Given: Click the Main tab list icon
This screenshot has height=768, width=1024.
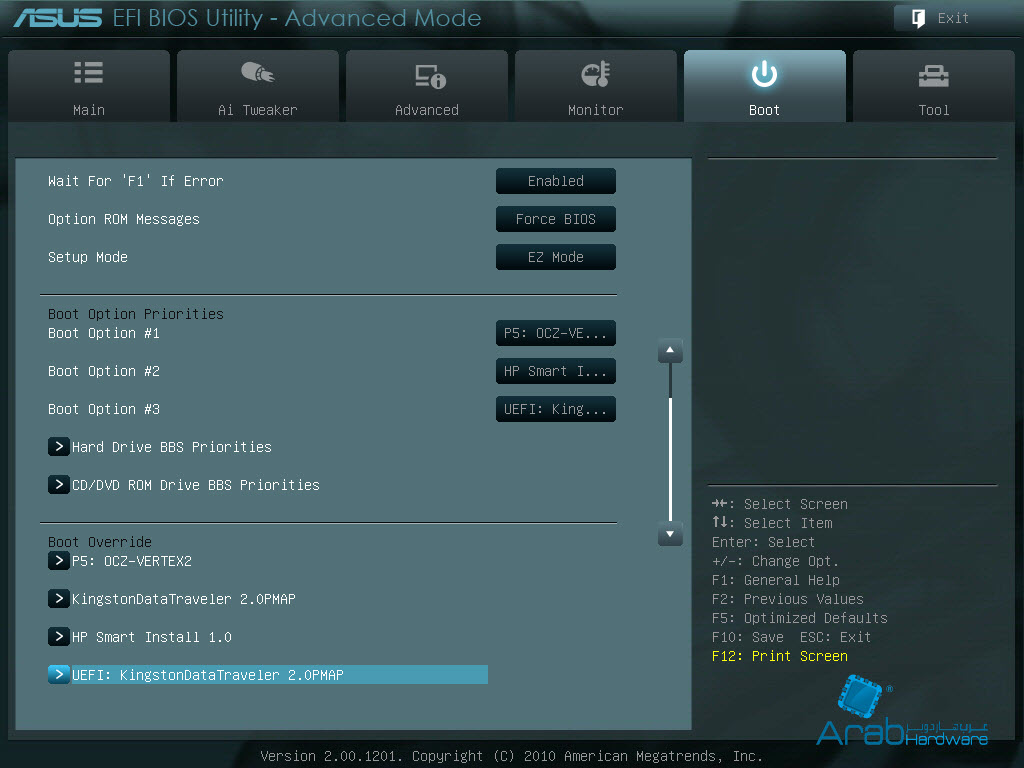Looking at the screenshot, I should [89, 72].
